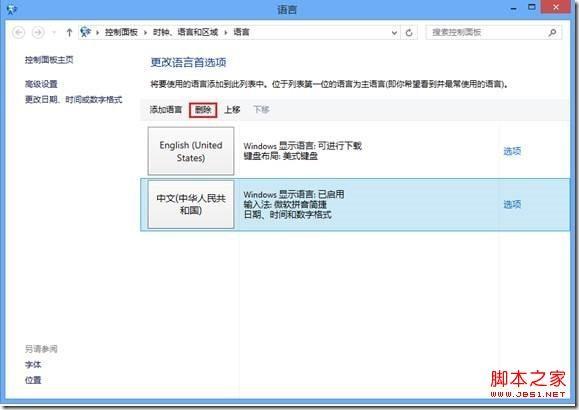Screen dimensions: 579x410
Task: Open 位置 link under 另请参阅
Action: click(33, 380)
